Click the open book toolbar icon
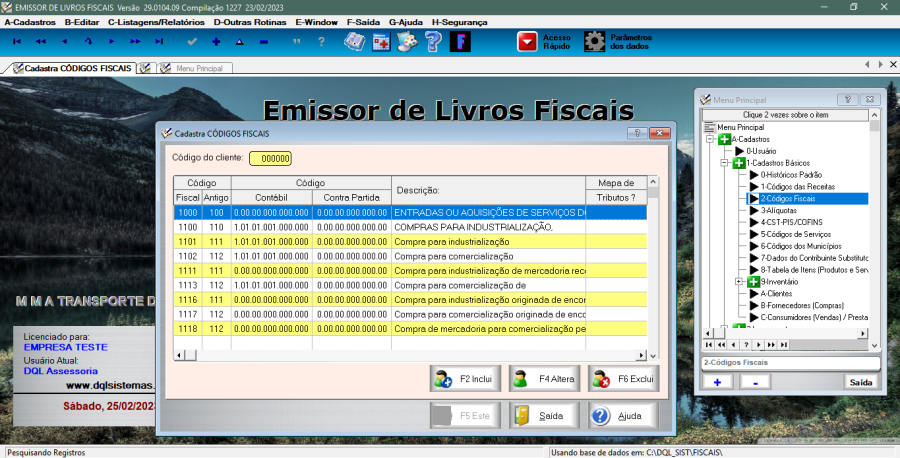 [354, 41]
